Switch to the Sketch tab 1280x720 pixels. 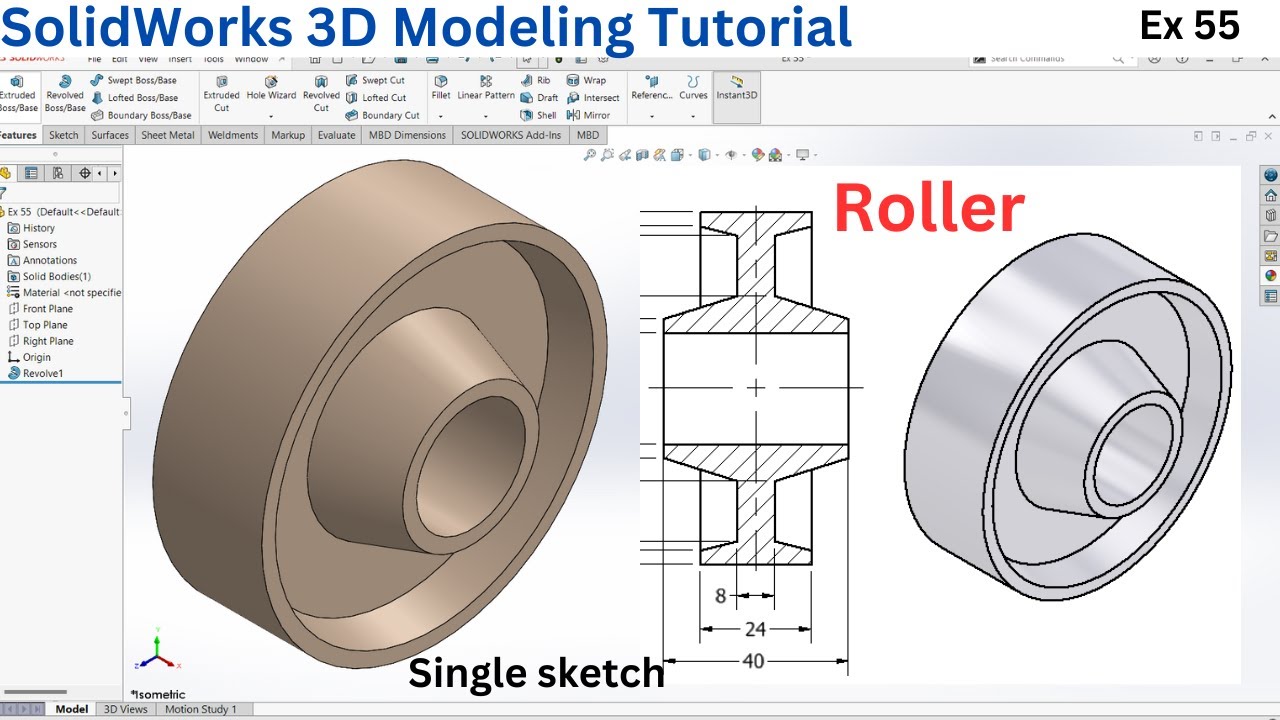63,135
